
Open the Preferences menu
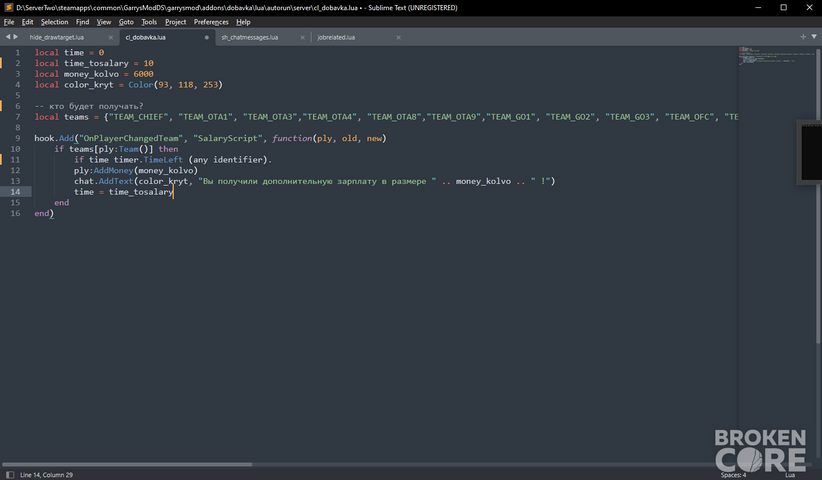pyautogui.click(x=211, y=22)
